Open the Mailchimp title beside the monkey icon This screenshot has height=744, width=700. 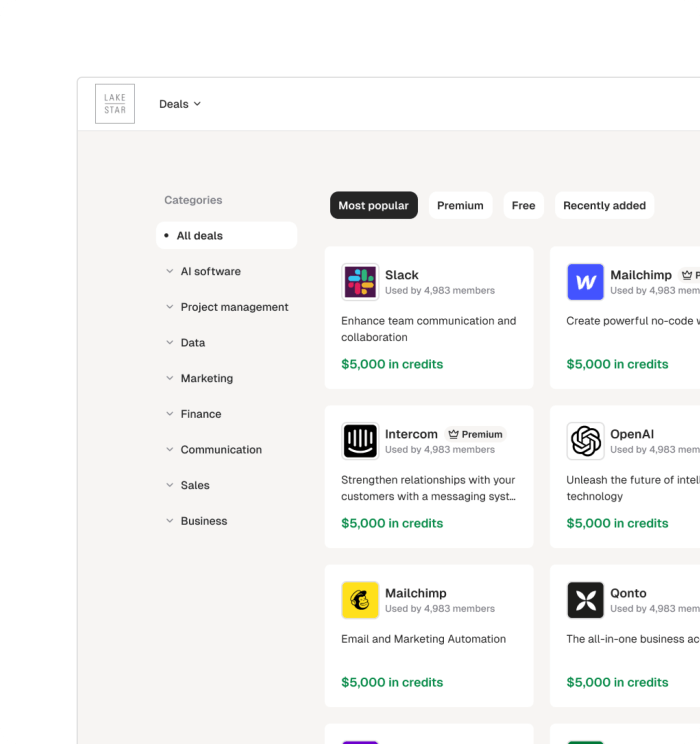click(416, 593)
